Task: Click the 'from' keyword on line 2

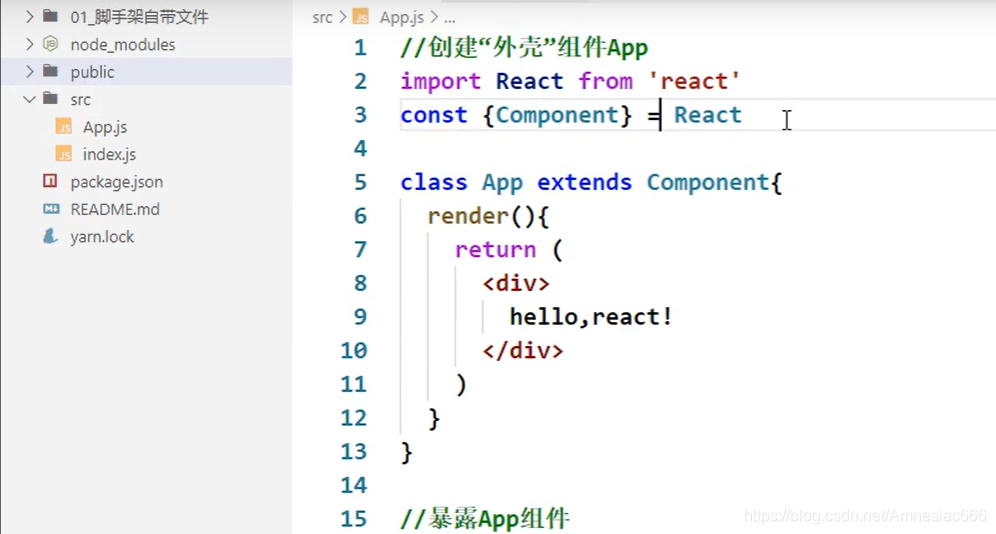Action: 605,81
